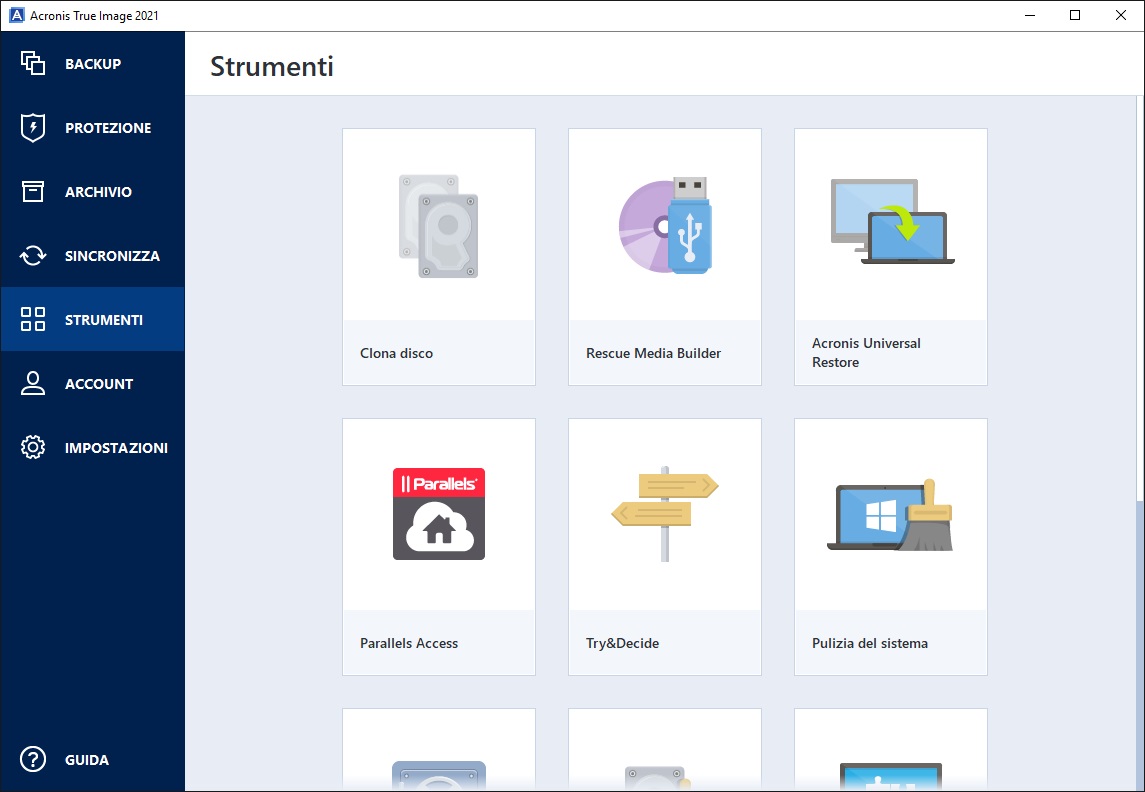Viewport: 1145px width, 792px height.
Task: Open Rescue Media Builder label
Action: (654, 353)
